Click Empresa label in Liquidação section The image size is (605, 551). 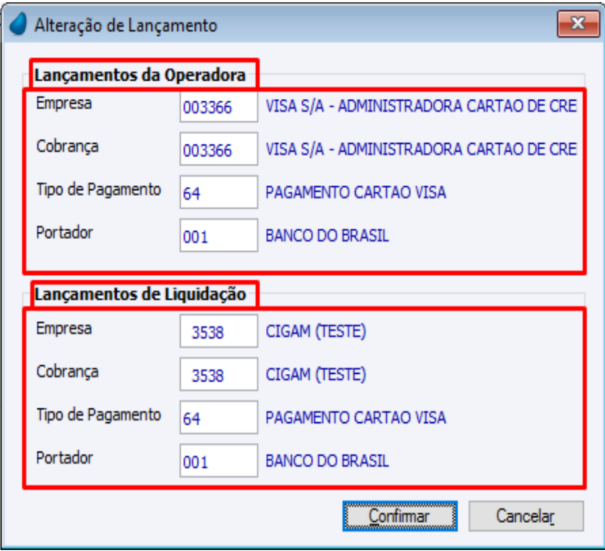pyautogui.click(x=64, y=329)
